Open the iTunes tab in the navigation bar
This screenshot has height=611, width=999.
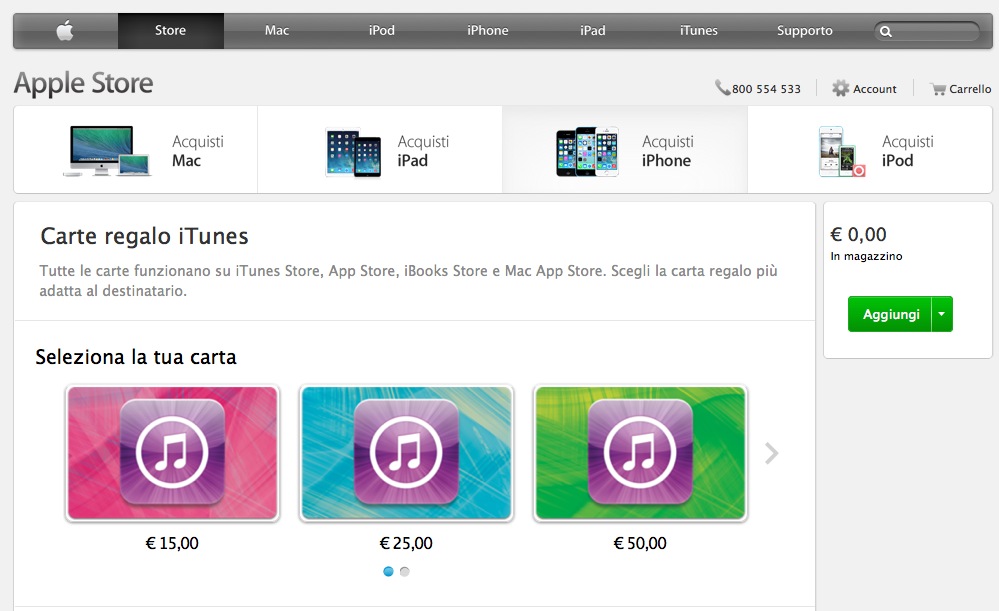tap(698, 31)
